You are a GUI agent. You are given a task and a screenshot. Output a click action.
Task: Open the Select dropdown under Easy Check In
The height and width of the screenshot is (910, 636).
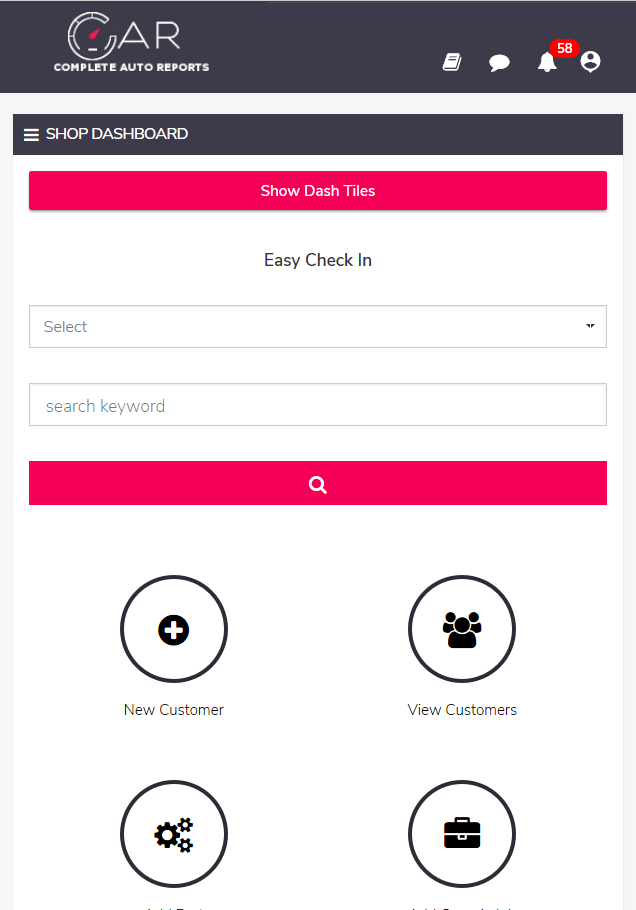[318, 327]
